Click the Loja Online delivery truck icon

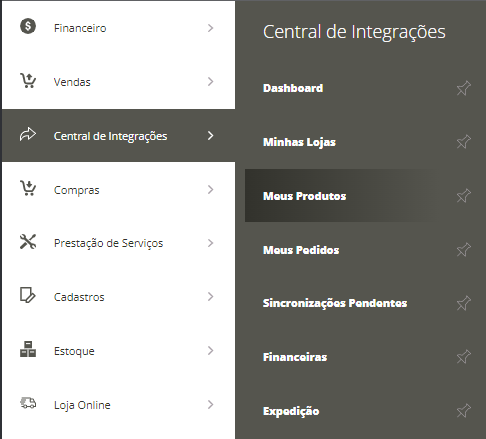(x=28, y=403)
